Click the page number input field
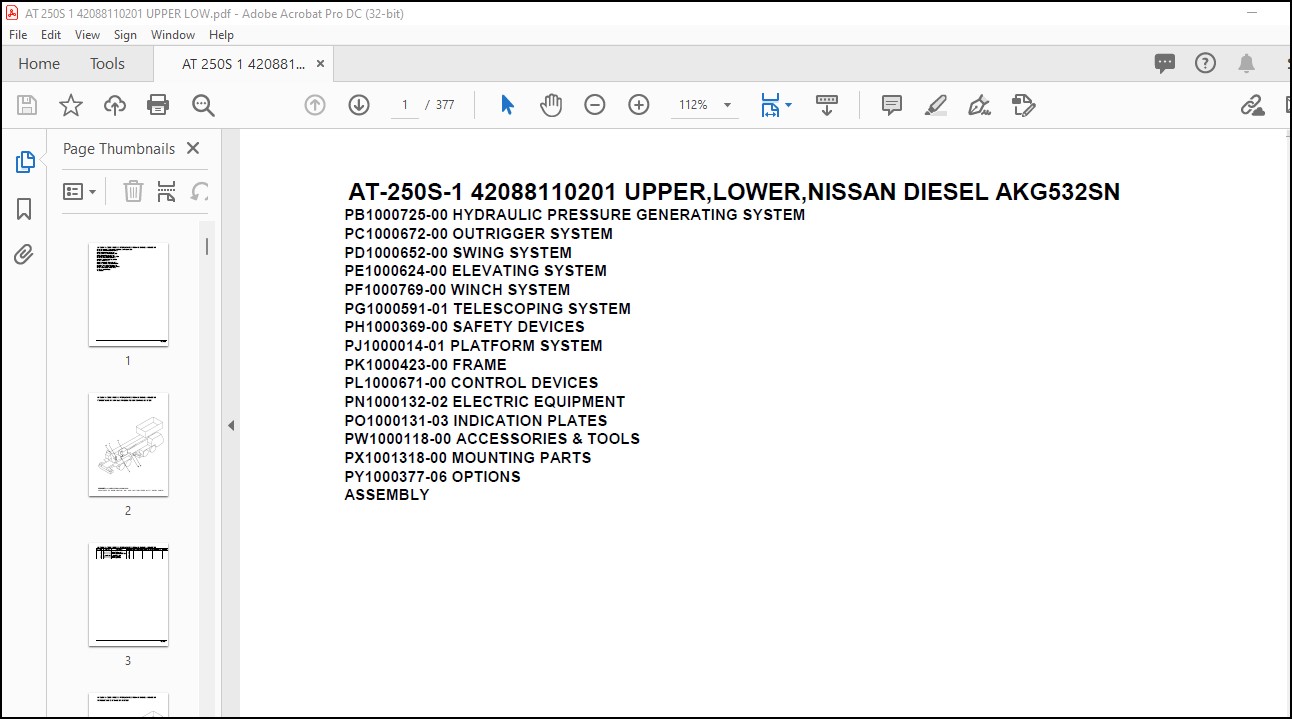This screenshot has width=1292, height=719. pos(405,105)
